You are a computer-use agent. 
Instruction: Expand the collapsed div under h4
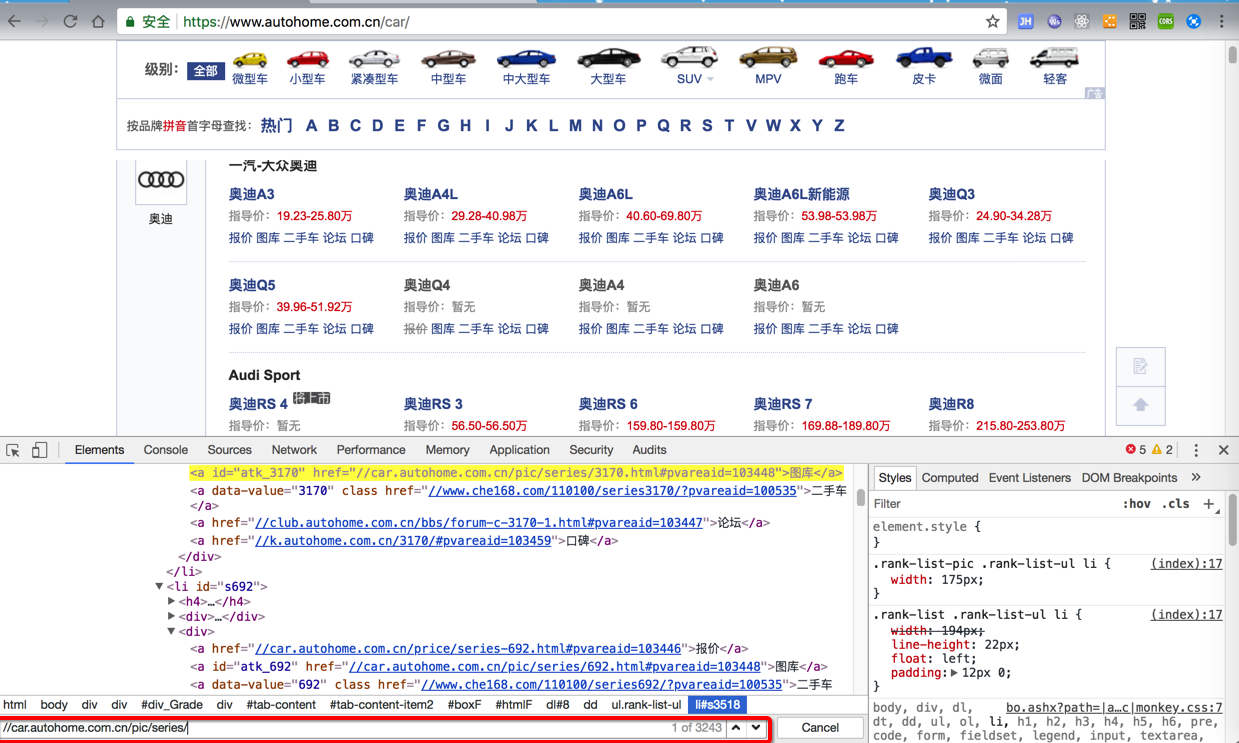tap(172, 617)
